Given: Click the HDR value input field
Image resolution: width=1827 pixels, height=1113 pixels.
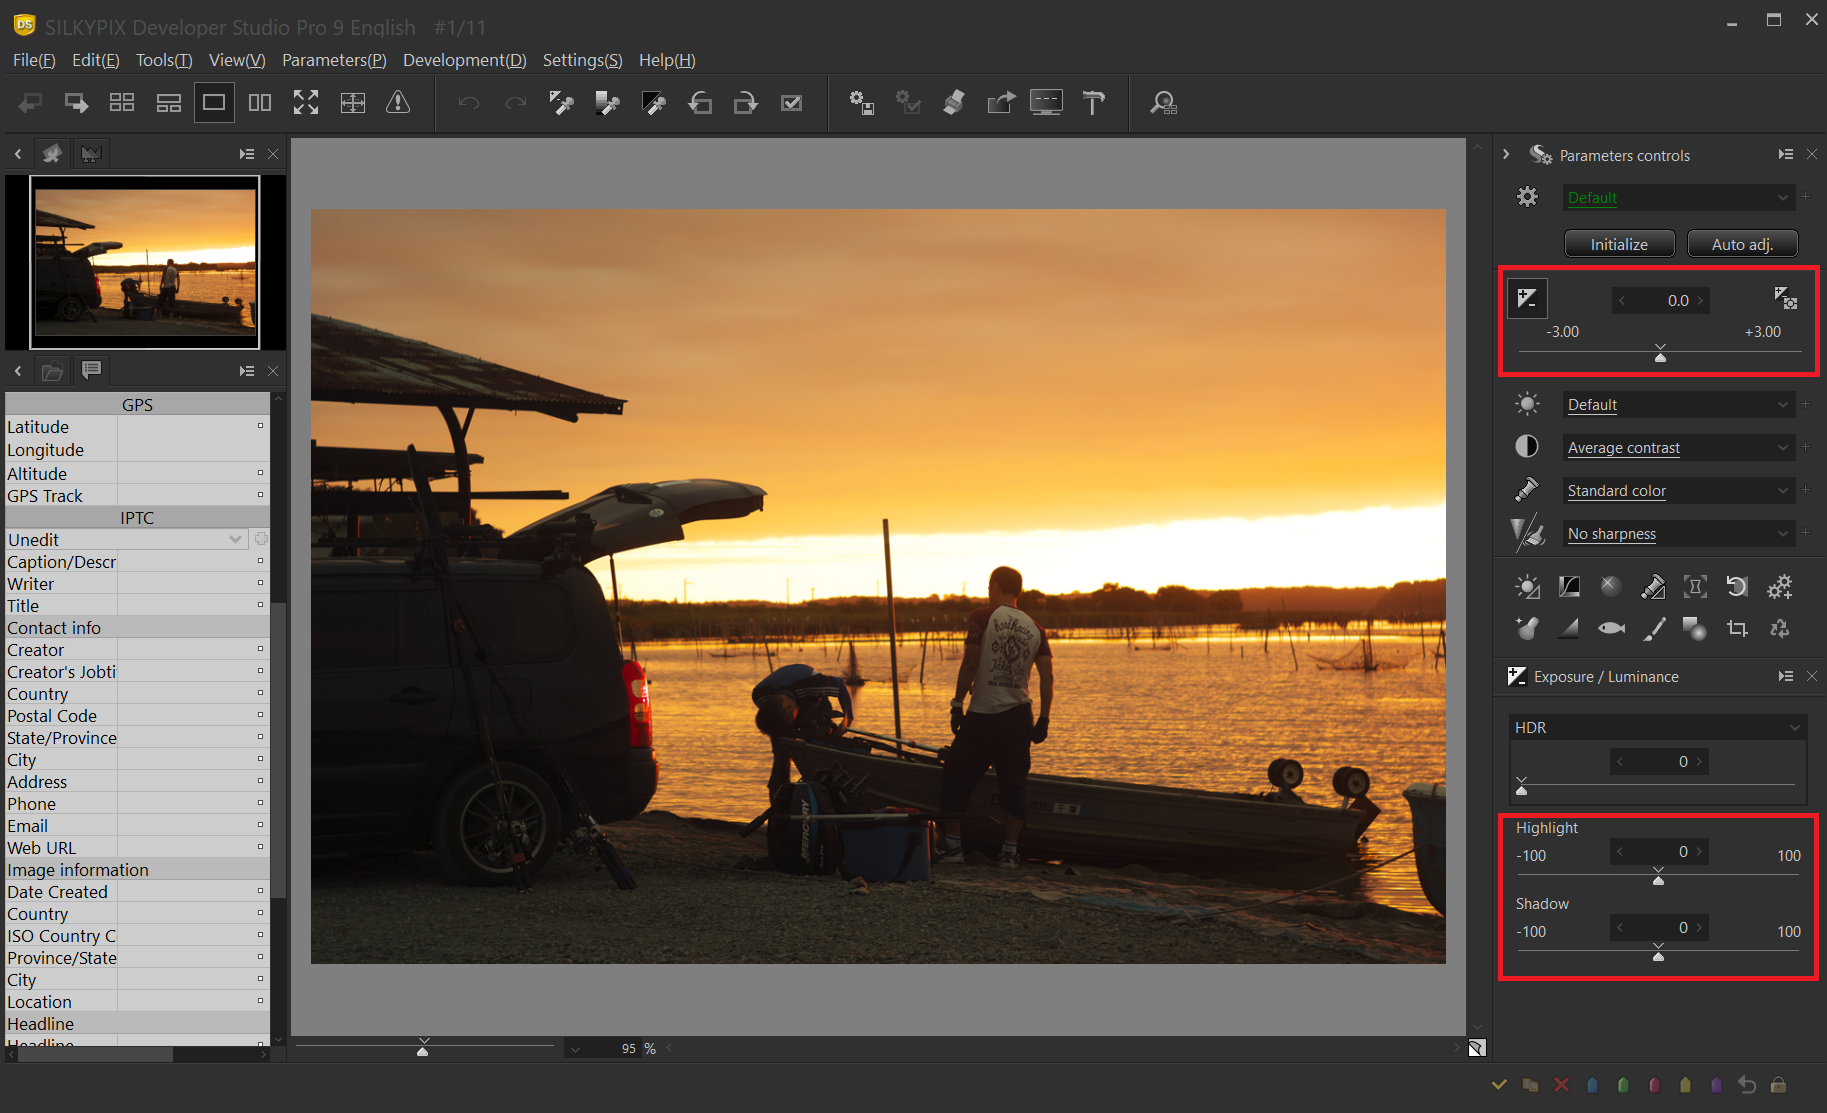Looking at the screenshot, I should point(1658,762).
